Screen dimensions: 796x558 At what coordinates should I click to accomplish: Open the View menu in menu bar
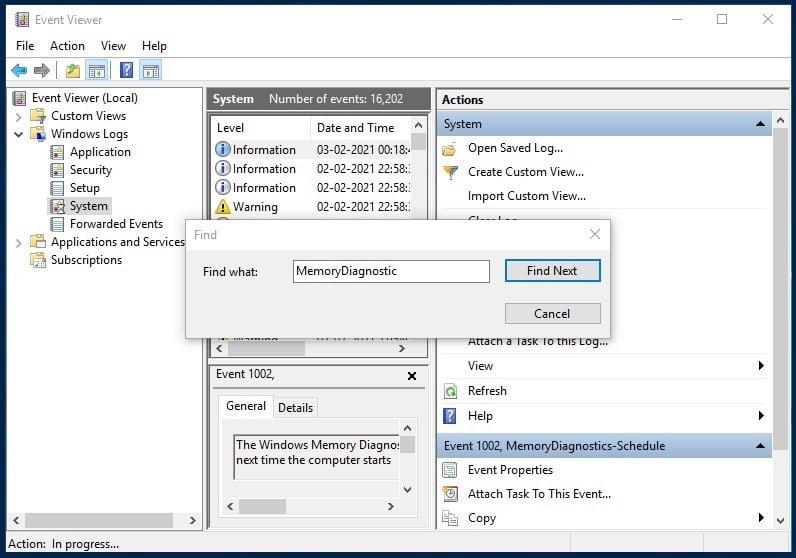[x=113, y=46]
